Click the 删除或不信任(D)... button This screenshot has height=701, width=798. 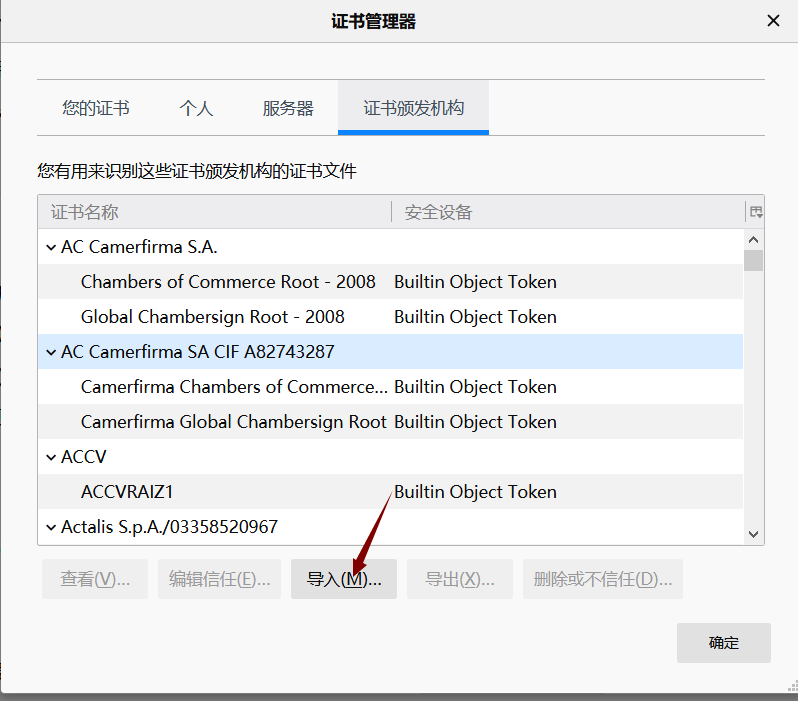(603, 579)
